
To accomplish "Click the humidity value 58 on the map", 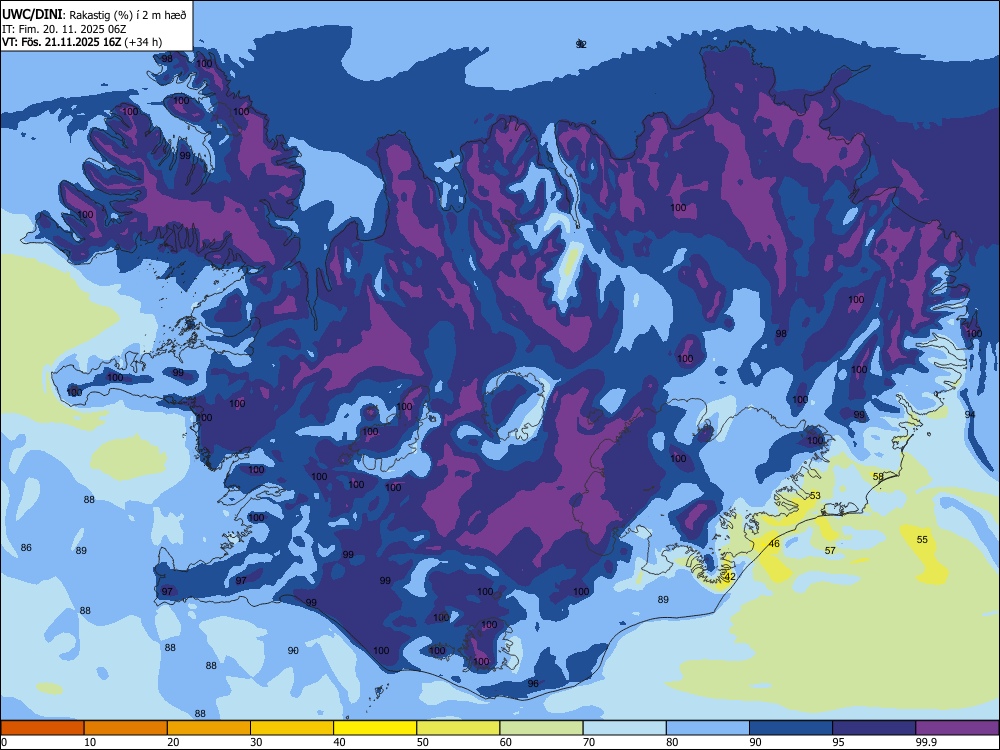I will coord(878,476).
